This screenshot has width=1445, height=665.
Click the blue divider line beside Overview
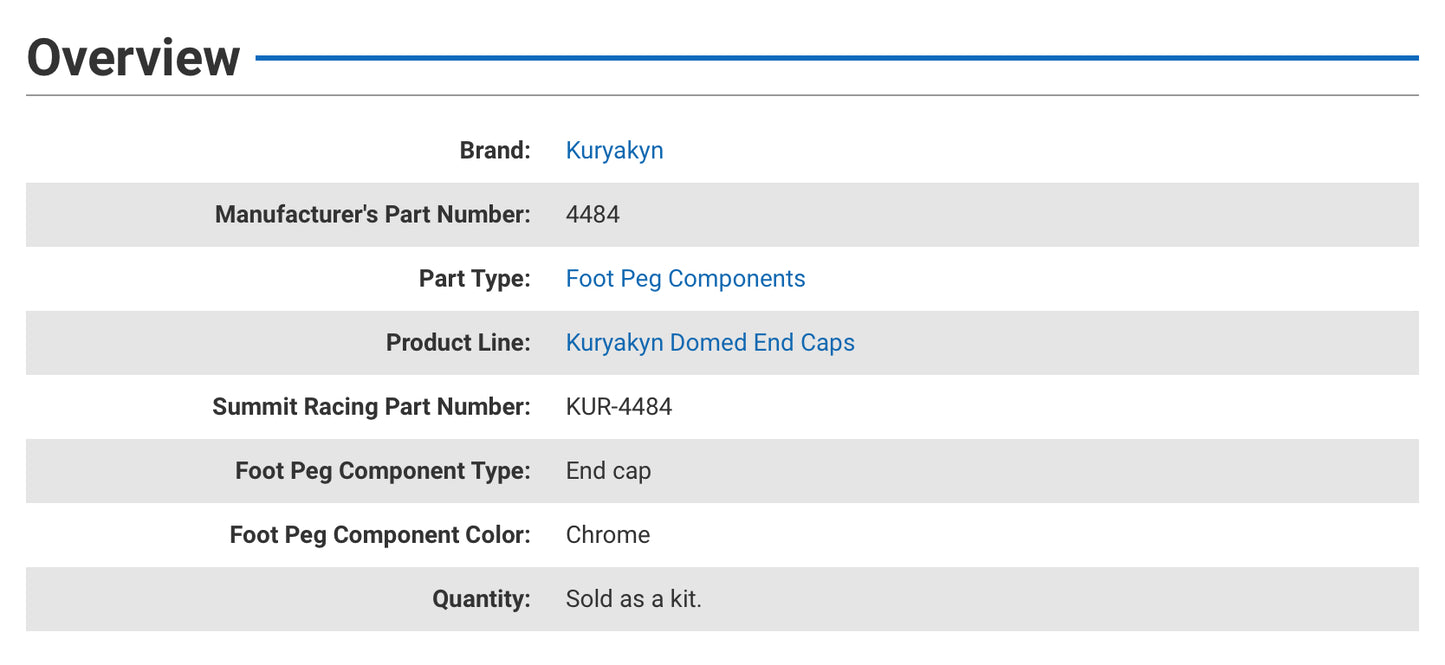click(x=840, y=58)
